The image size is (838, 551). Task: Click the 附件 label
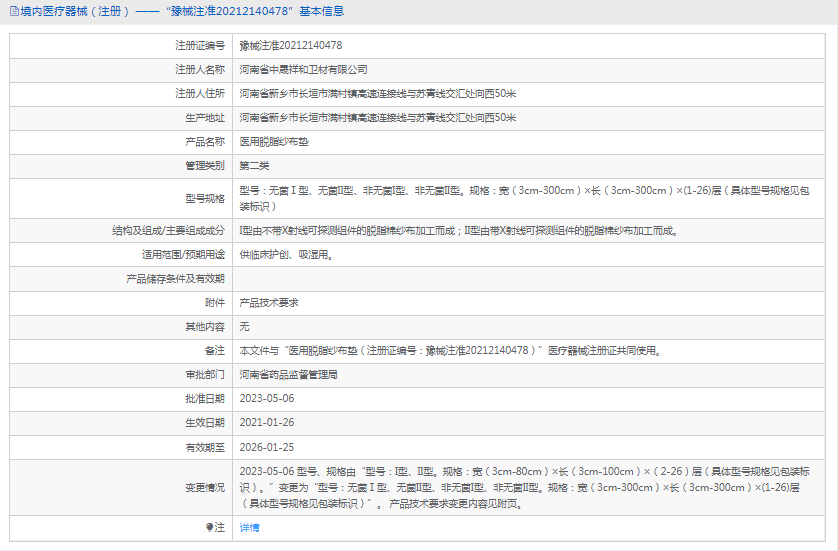pos(215,303)
